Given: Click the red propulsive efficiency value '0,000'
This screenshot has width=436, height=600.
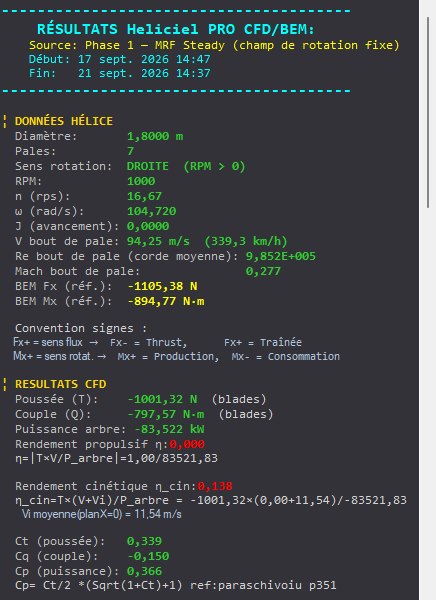Looking at the screenshot, I should [x=187, y=444].
